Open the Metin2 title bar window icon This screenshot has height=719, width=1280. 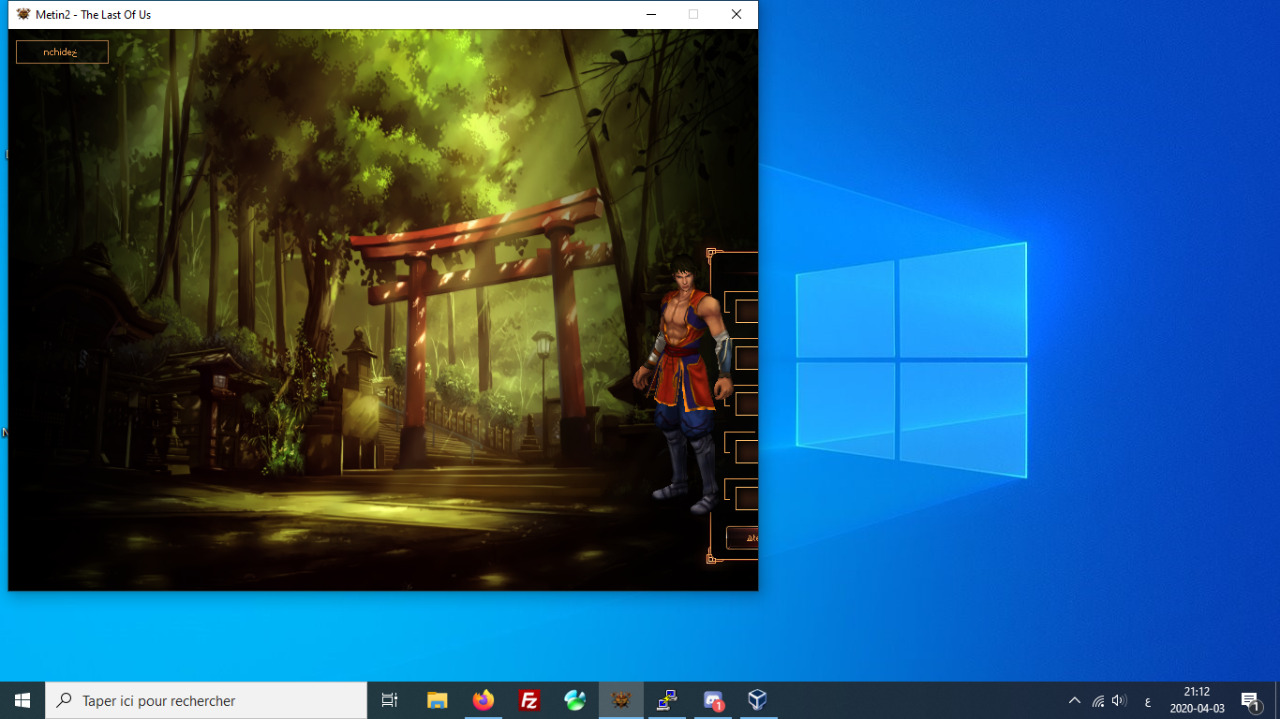[x=24, y=15]
